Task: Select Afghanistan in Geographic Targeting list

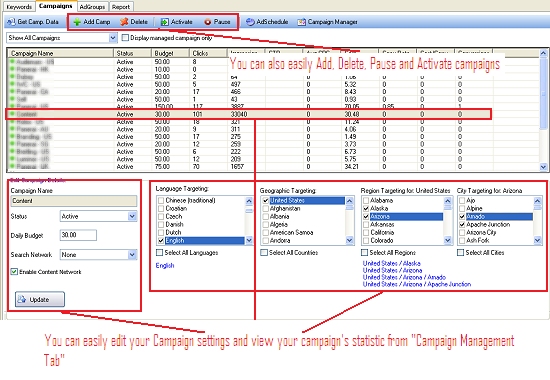Action: (x=285, y=208)
